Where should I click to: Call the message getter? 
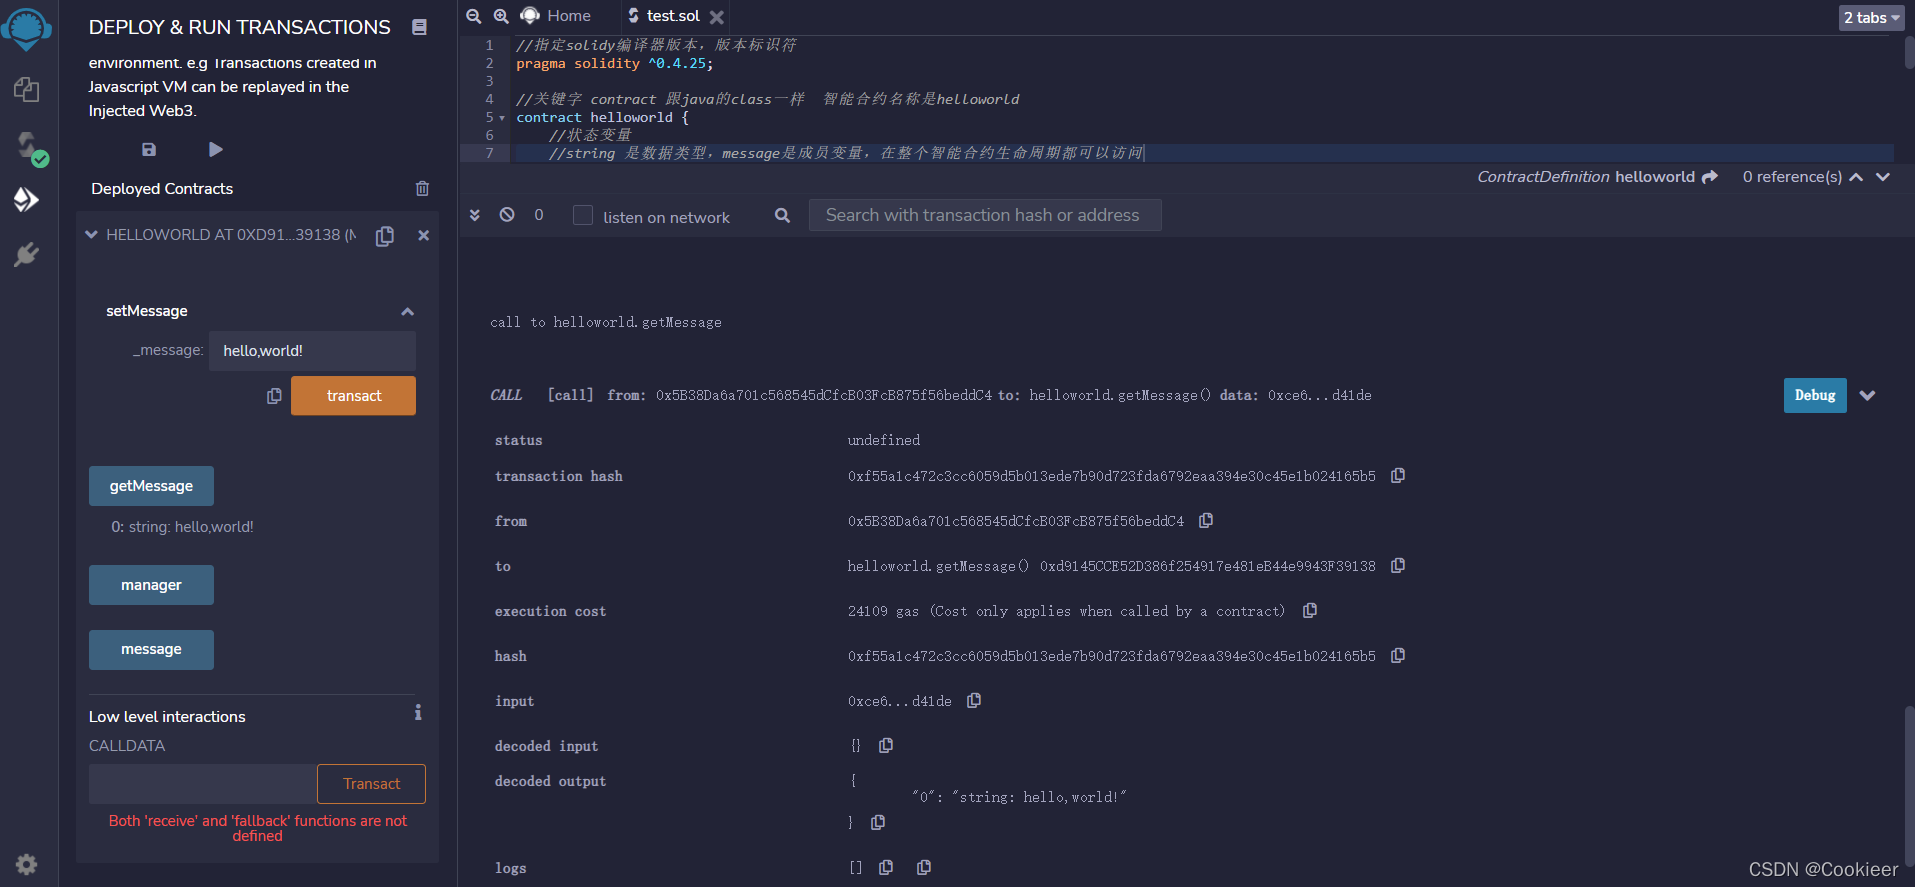(x=151, y=650)
